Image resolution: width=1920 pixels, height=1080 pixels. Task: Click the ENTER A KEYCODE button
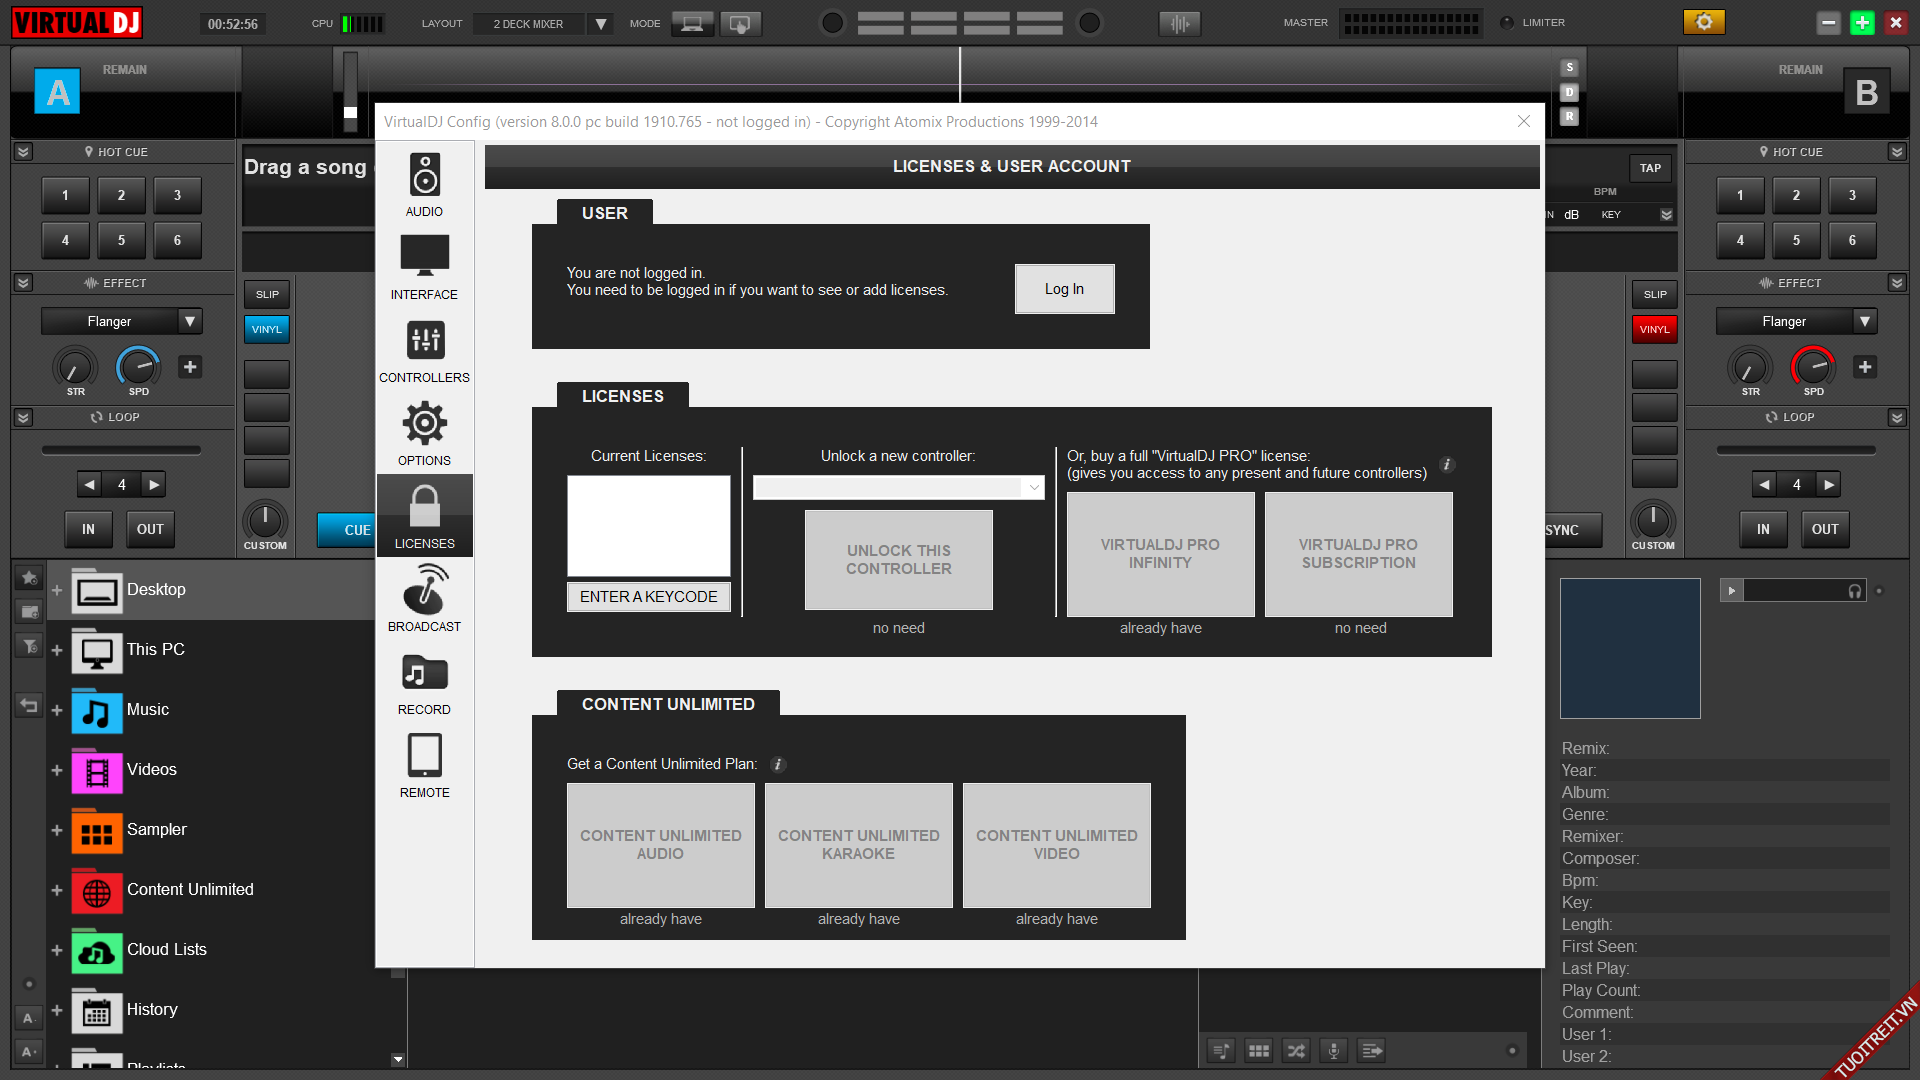point(648,597)
